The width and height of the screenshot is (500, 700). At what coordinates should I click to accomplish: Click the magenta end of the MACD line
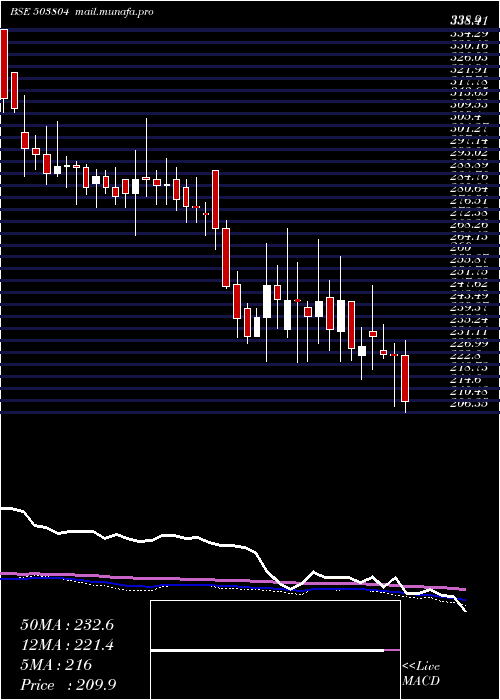[392, 651]
